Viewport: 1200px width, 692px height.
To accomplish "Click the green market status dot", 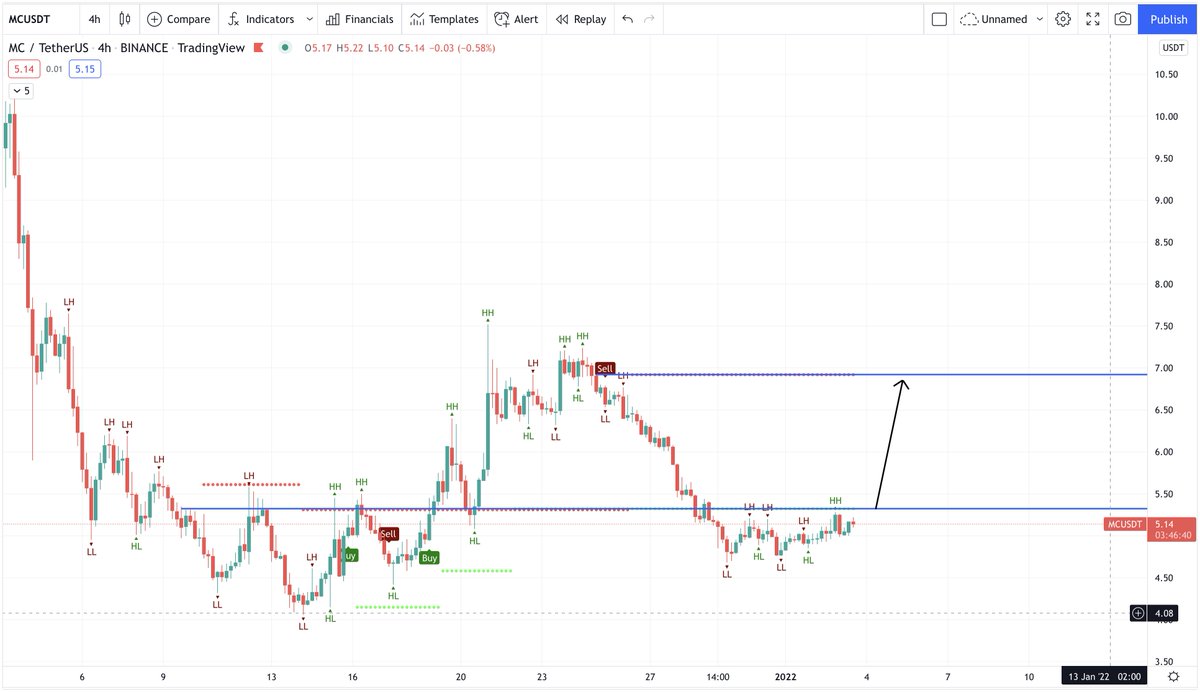I will 286,47.
